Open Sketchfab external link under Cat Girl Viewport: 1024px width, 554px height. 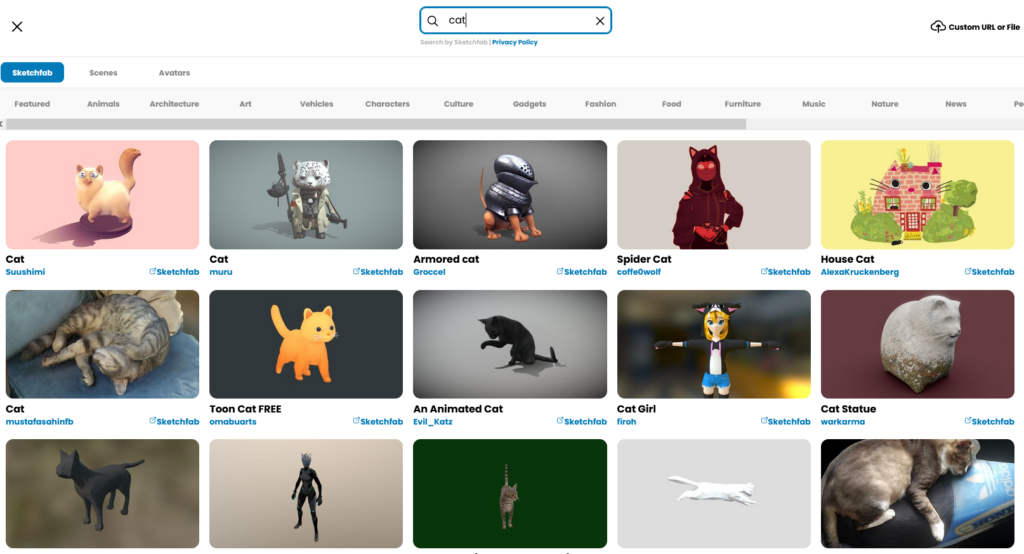click(786, 421)
